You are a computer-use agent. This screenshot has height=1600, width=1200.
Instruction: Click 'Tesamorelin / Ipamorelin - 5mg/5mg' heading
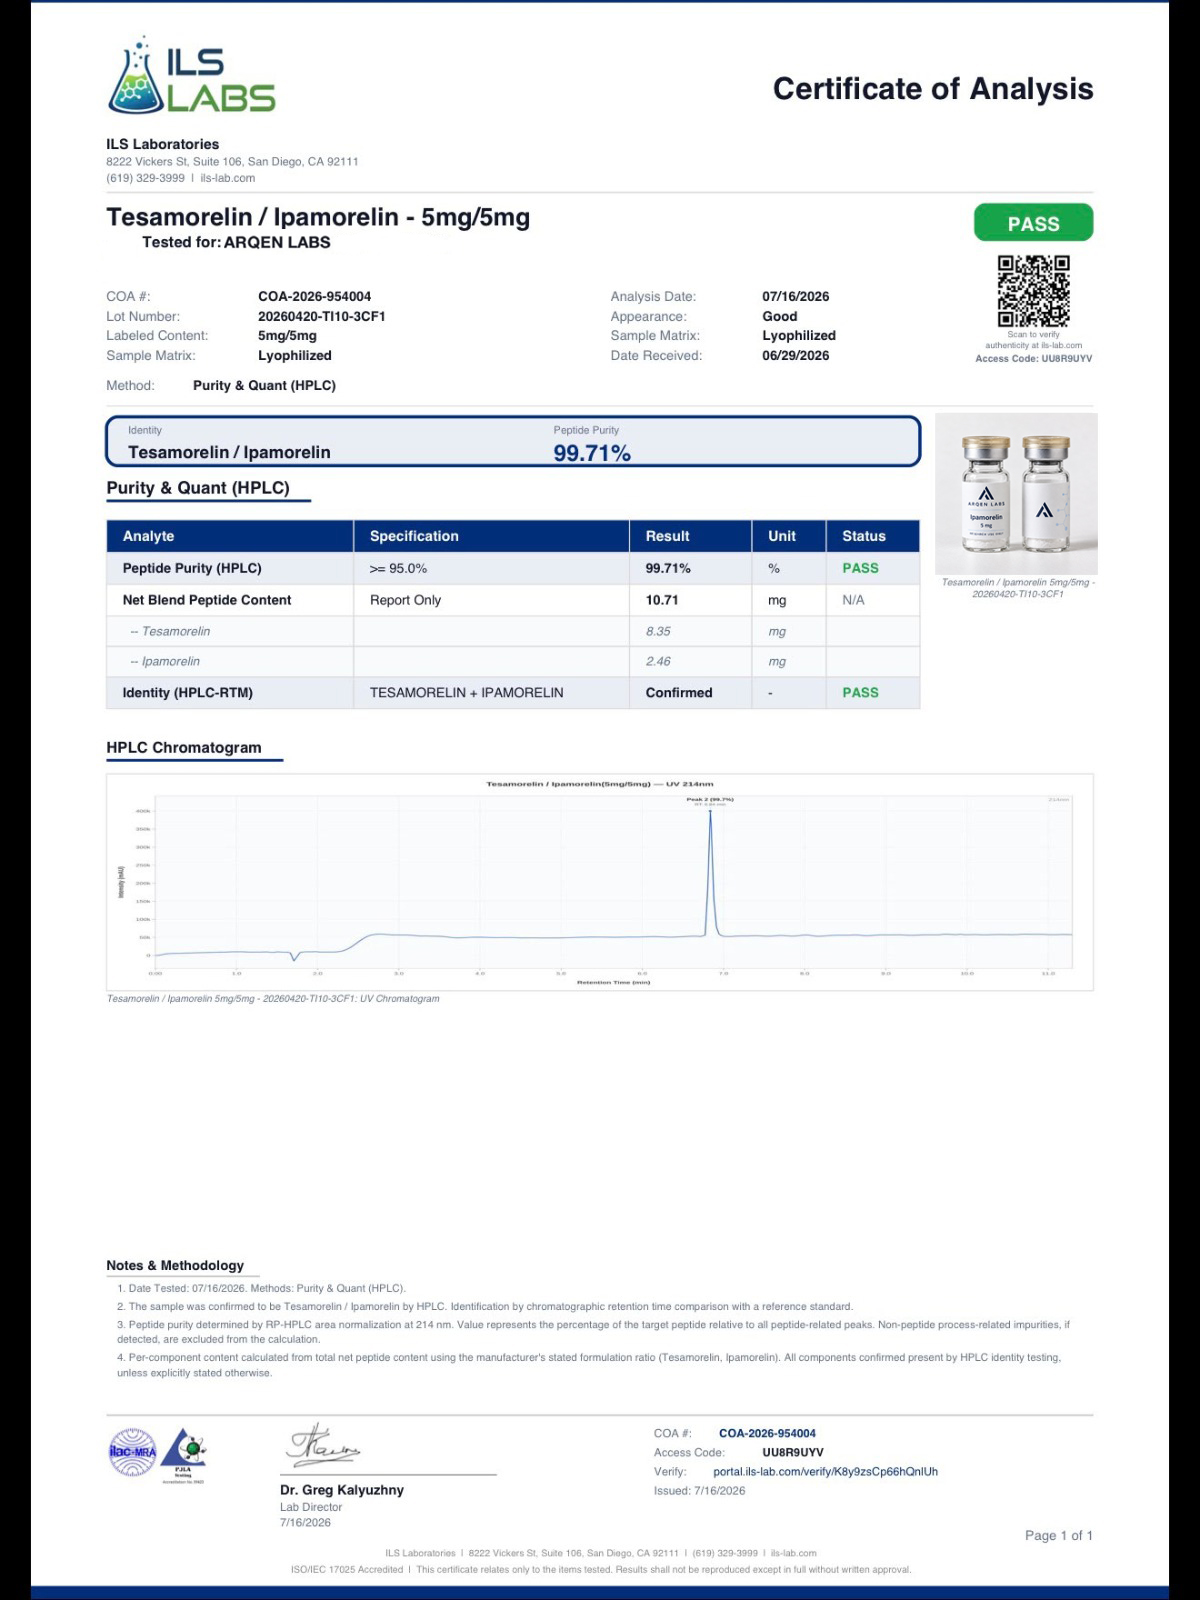tap(318, 217)
